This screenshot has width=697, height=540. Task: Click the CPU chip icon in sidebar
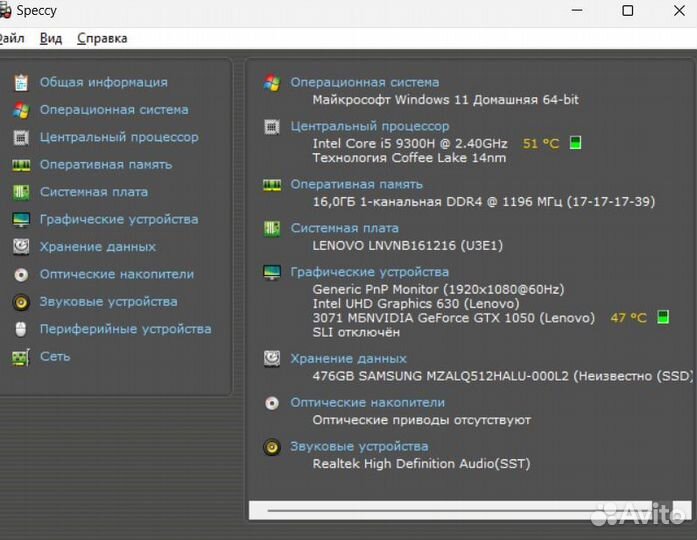click(x=21, y=137)
